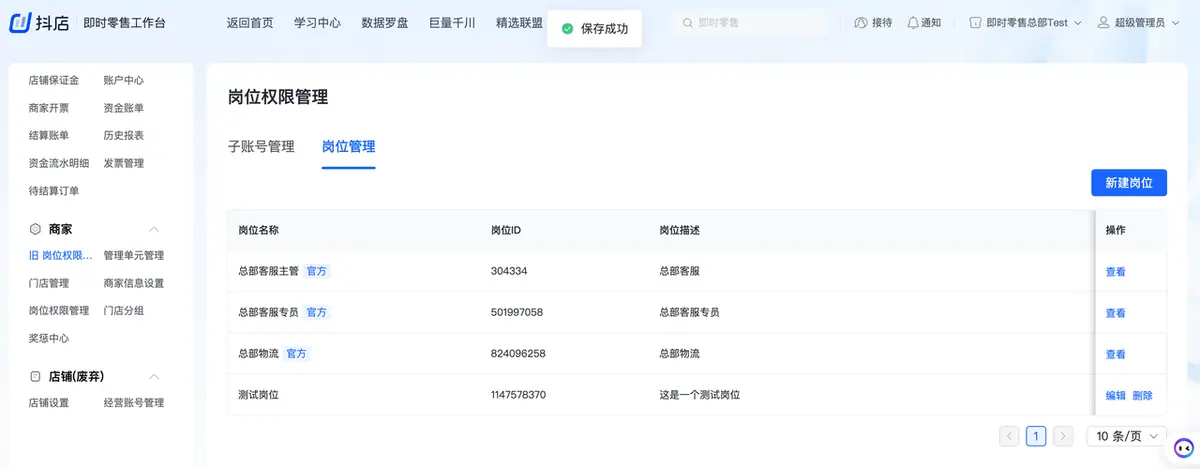The width and height of the screenshot is (1200, 469).
Task: Open 经营账号管理 in sidebar
Action: tap(134, 403)
